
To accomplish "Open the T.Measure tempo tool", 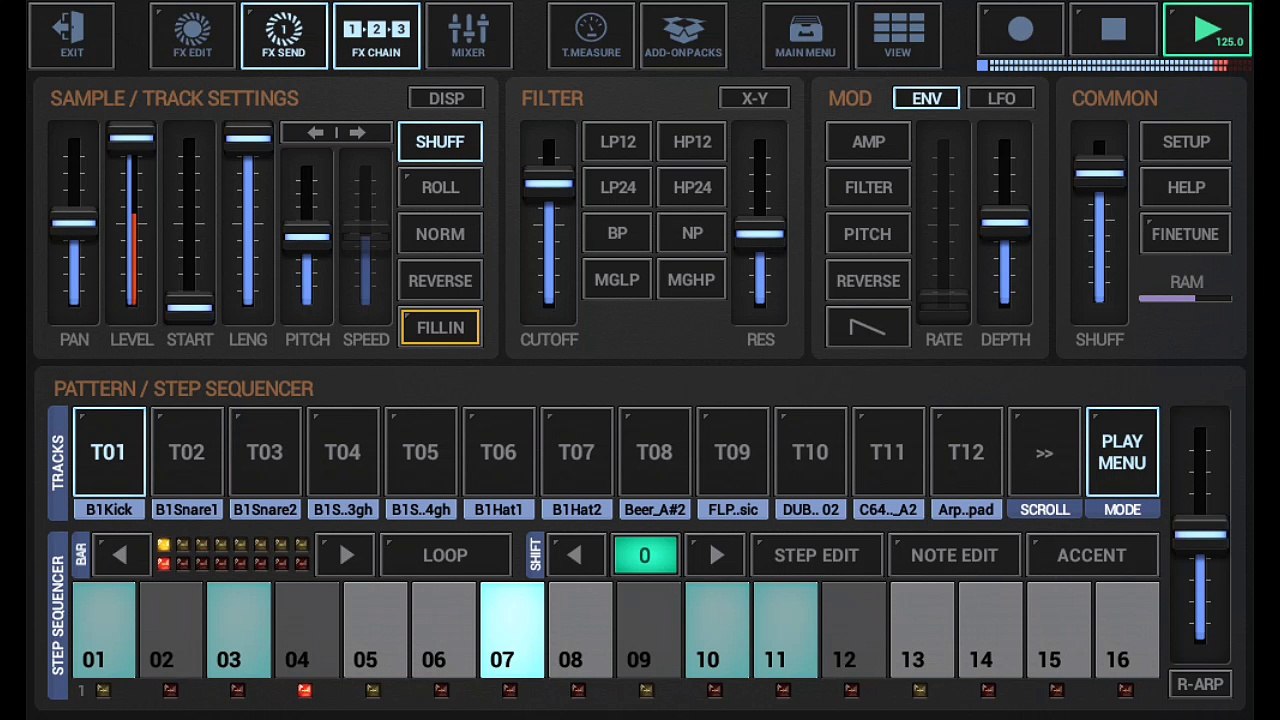I will [591, 36].
